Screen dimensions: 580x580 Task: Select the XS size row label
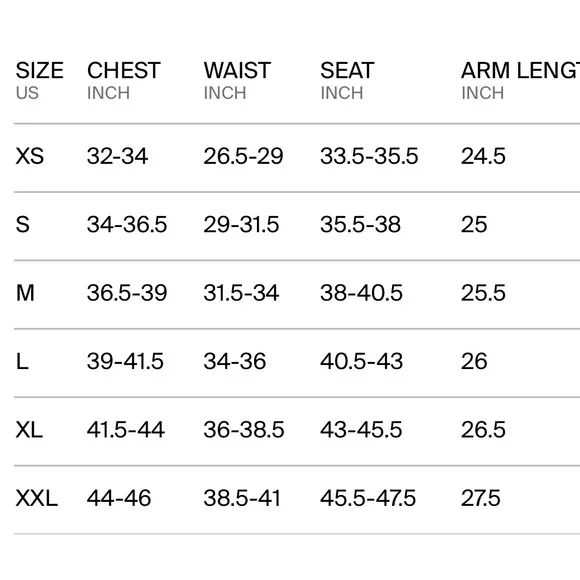30,156
